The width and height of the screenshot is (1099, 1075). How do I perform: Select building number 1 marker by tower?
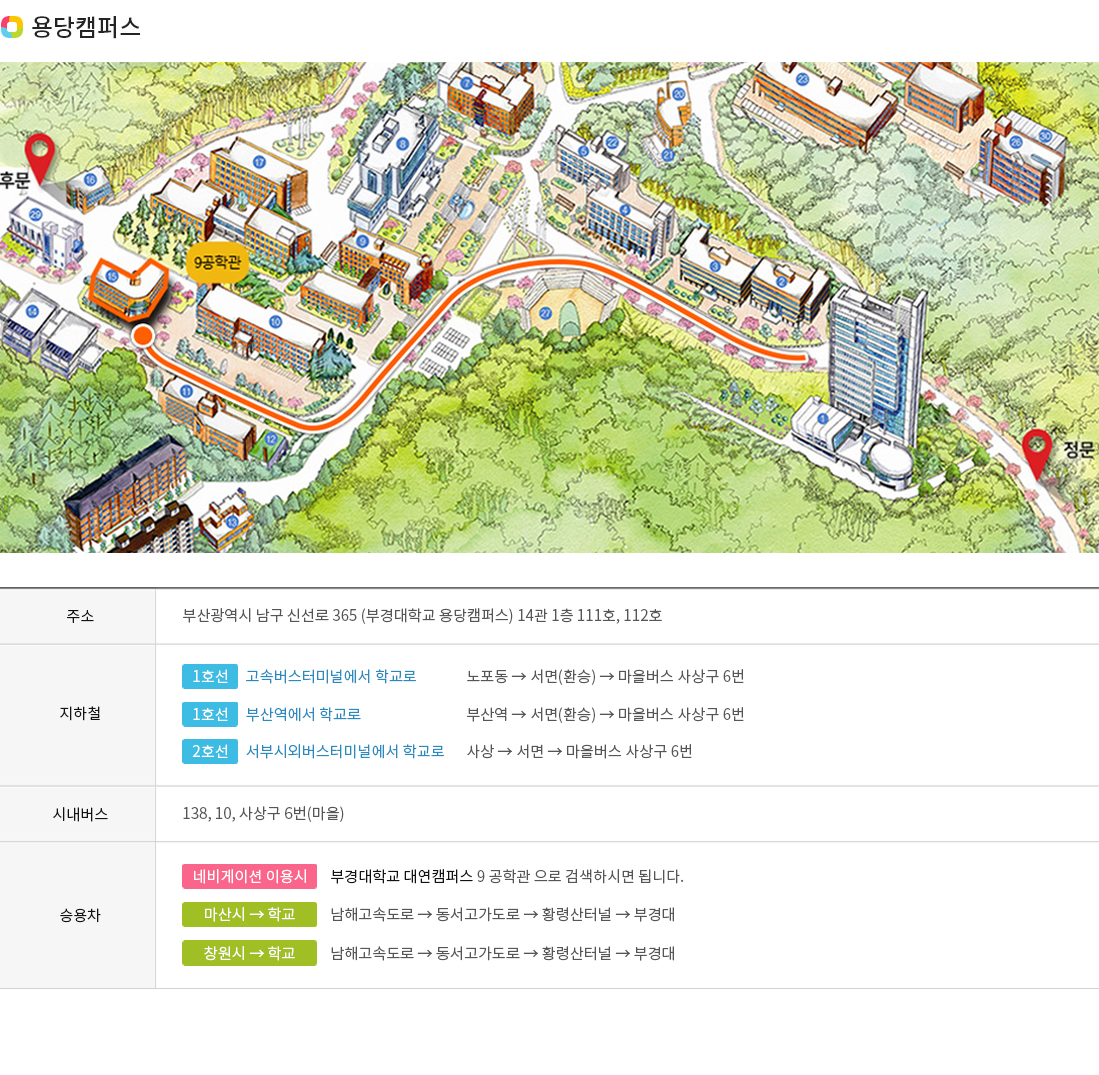(822, 418)
